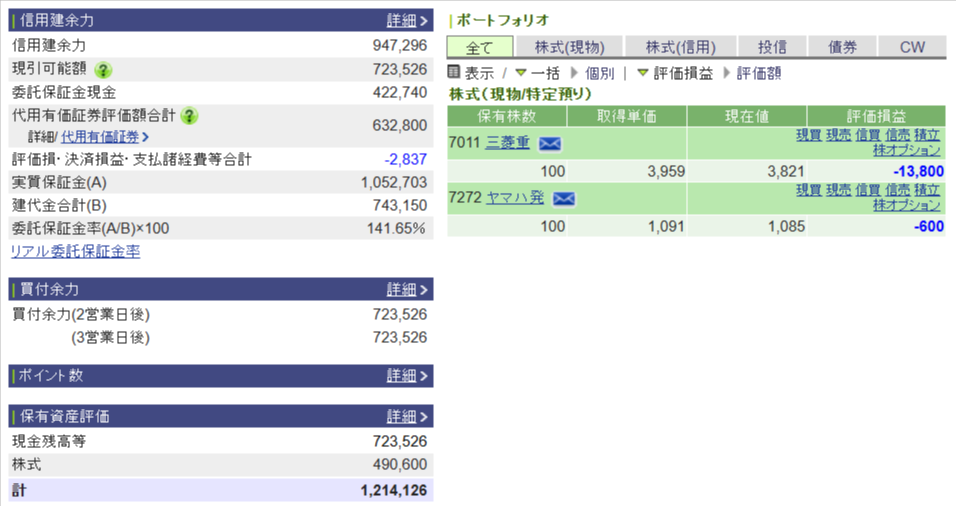Click 信買 for 7011 三菱重
This screenshot has height=506, width=956.
coord(868,135)
